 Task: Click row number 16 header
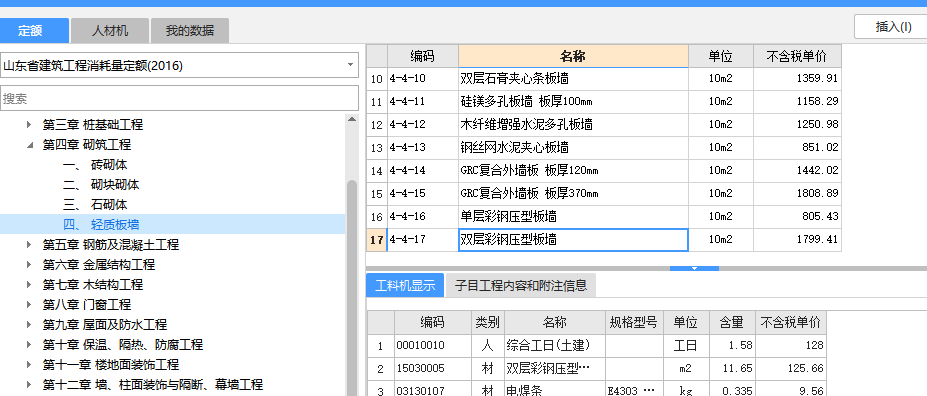(x=377, y=216)
